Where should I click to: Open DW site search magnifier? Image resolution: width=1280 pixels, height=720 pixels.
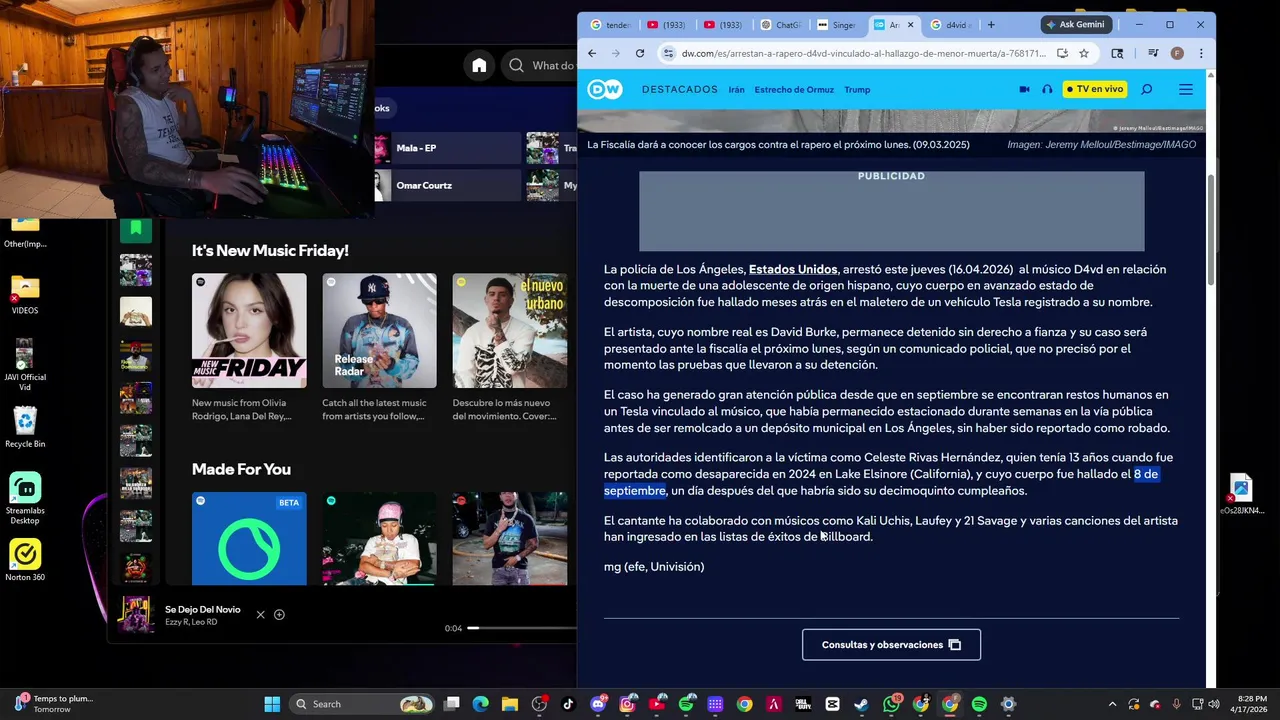[1147, 89]
